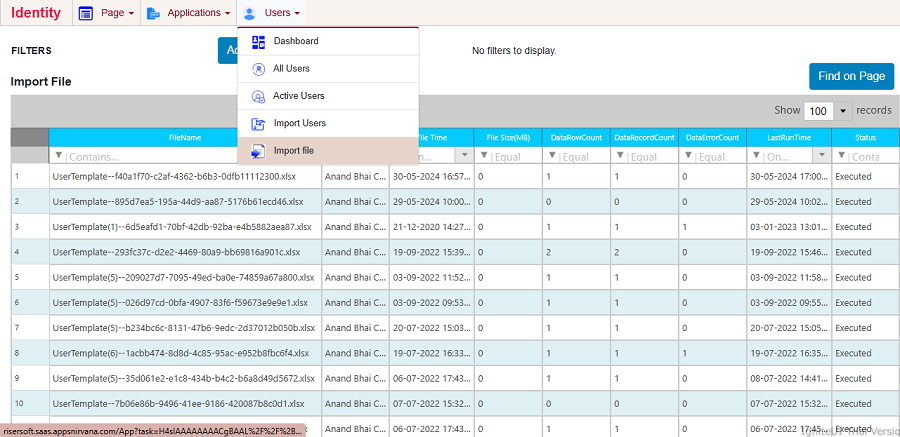Image resolution: width=900 pixels, height=437 pixels.
Task: Click the FileName column filter funnel icon
Action: pyautogui.click(x=59, y=157)
